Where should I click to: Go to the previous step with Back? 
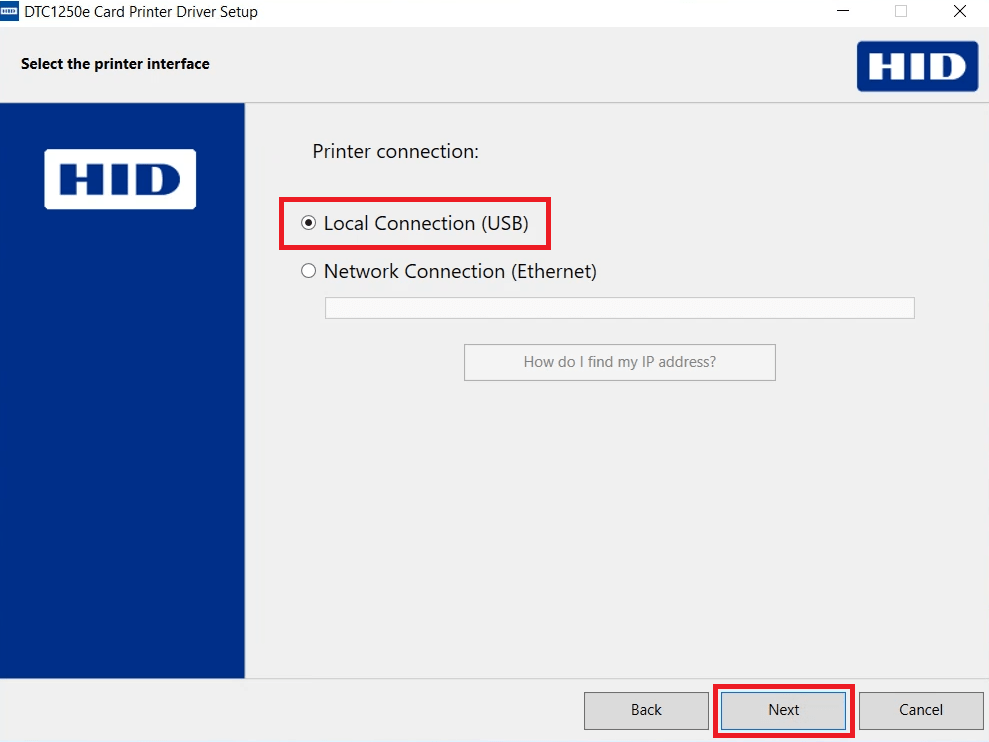click(646, 710)
